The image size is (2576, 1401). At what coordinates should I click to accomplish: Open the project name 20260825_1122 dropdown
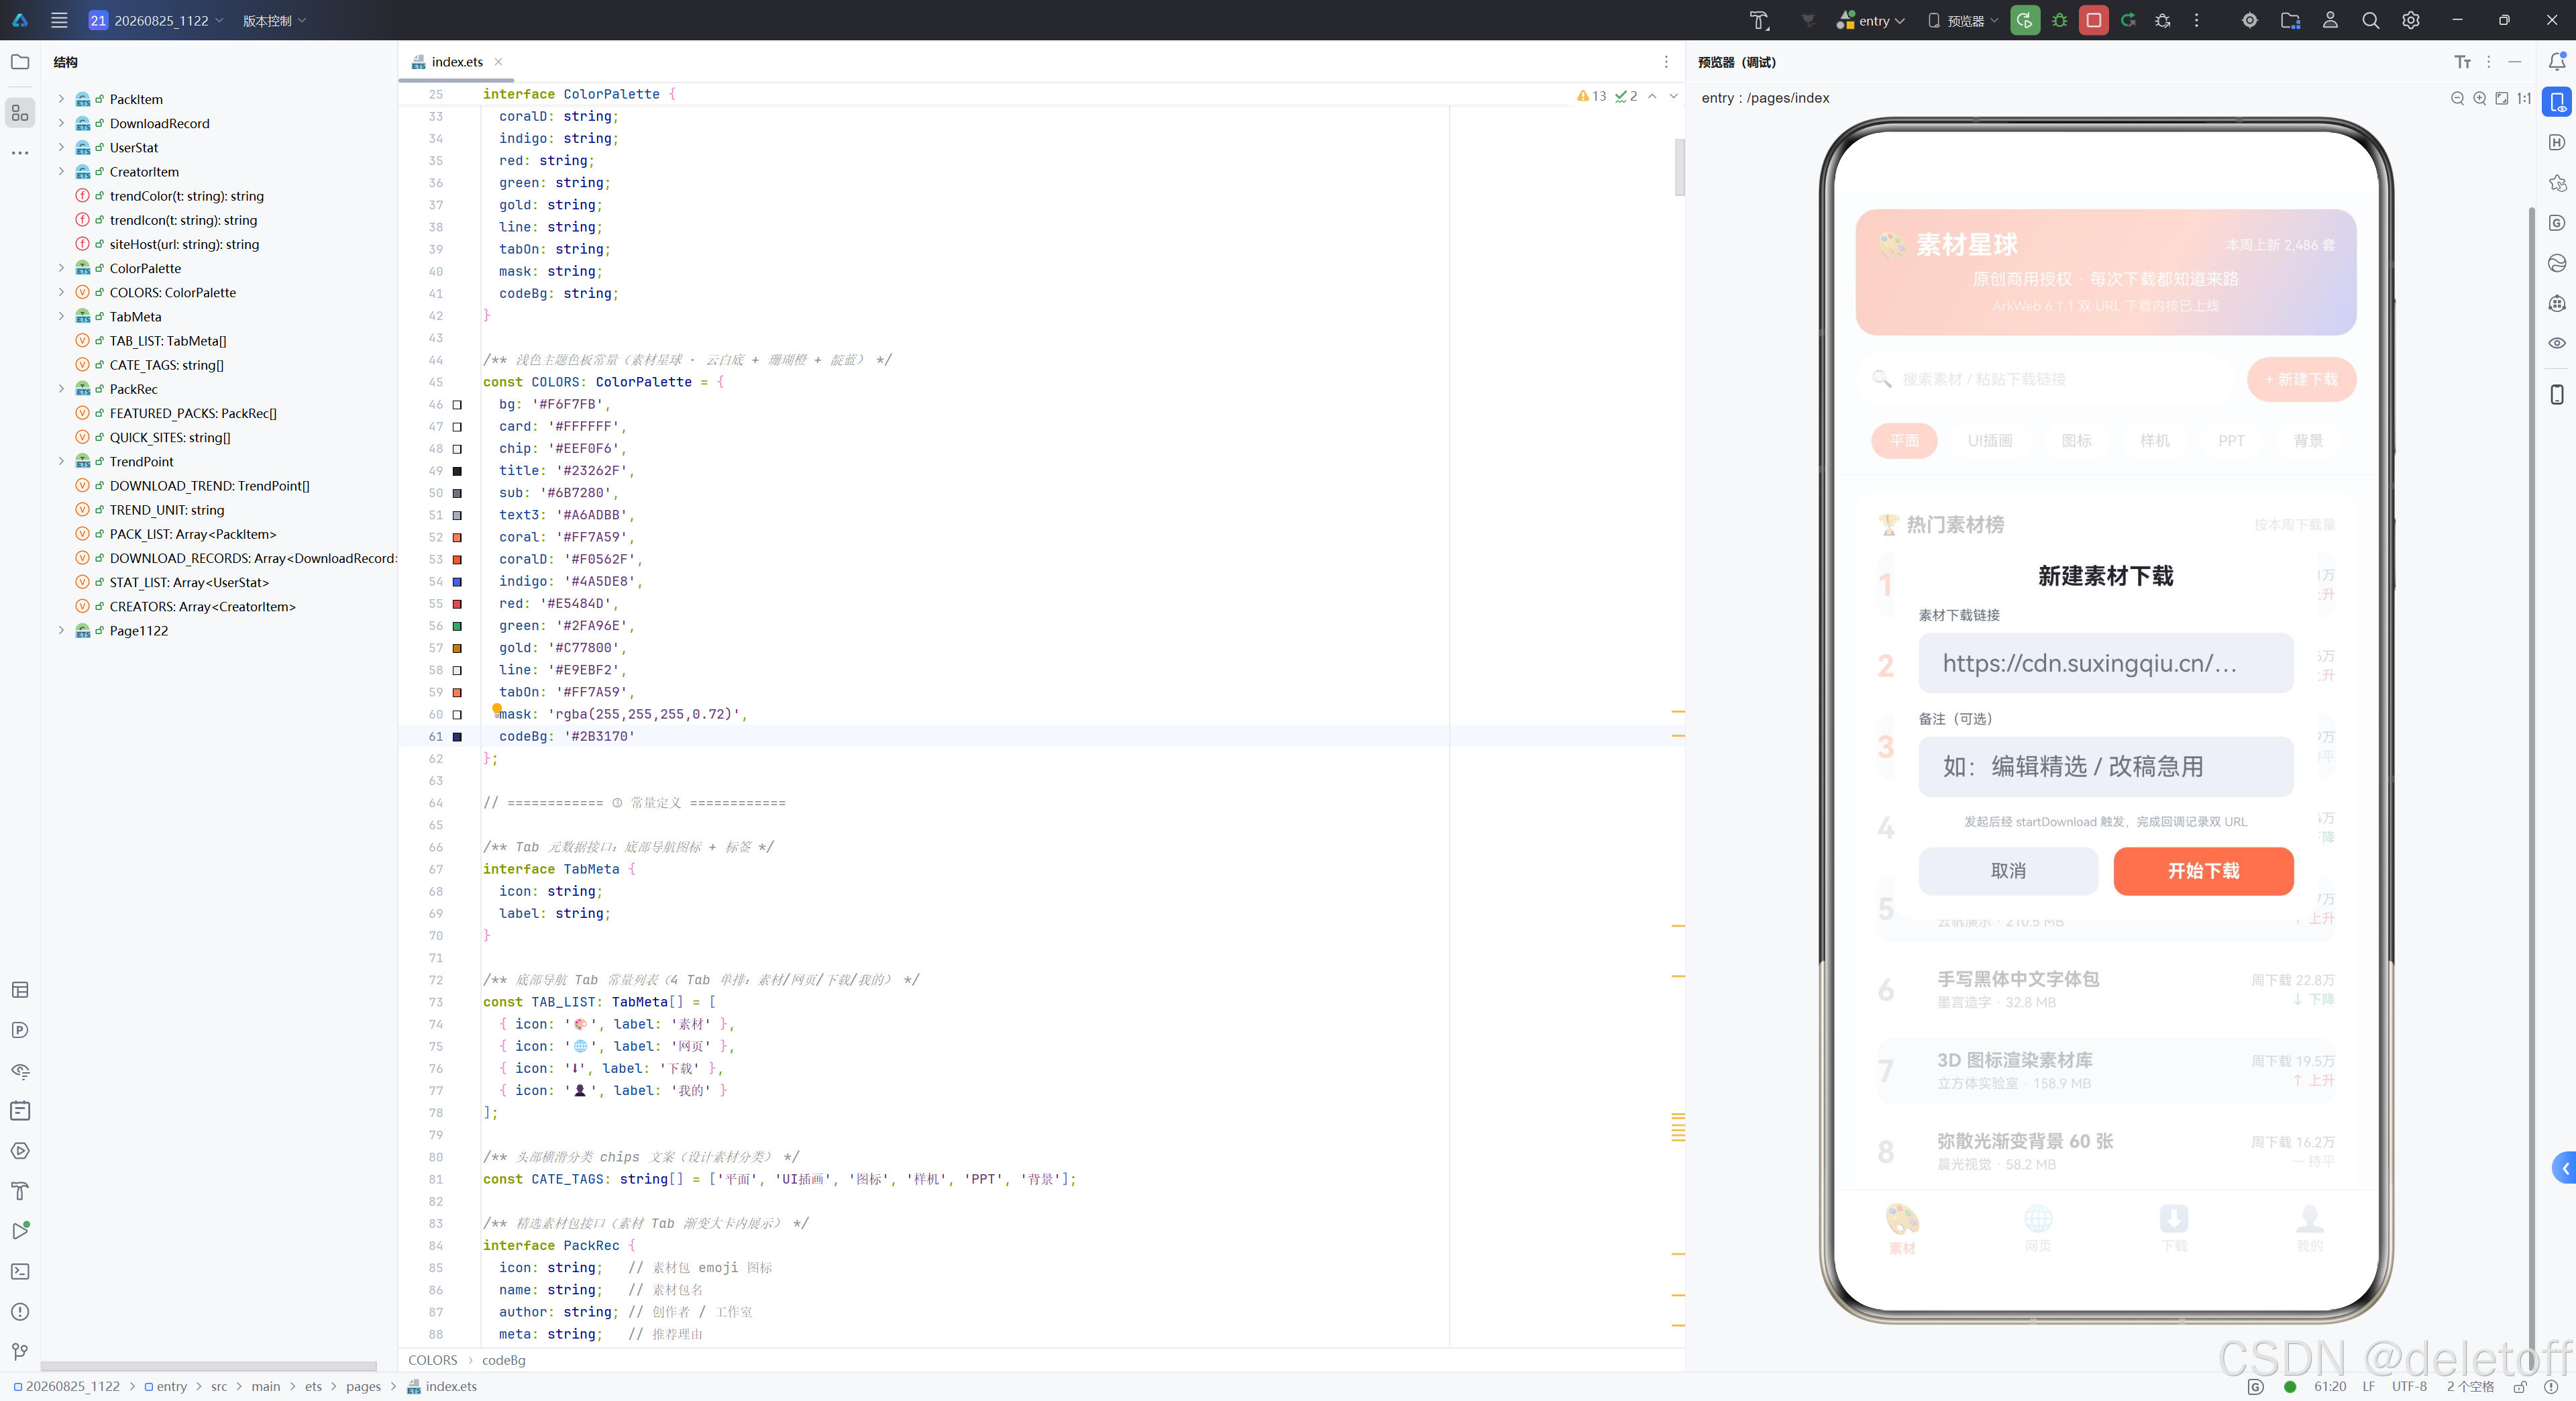(156, 20)
